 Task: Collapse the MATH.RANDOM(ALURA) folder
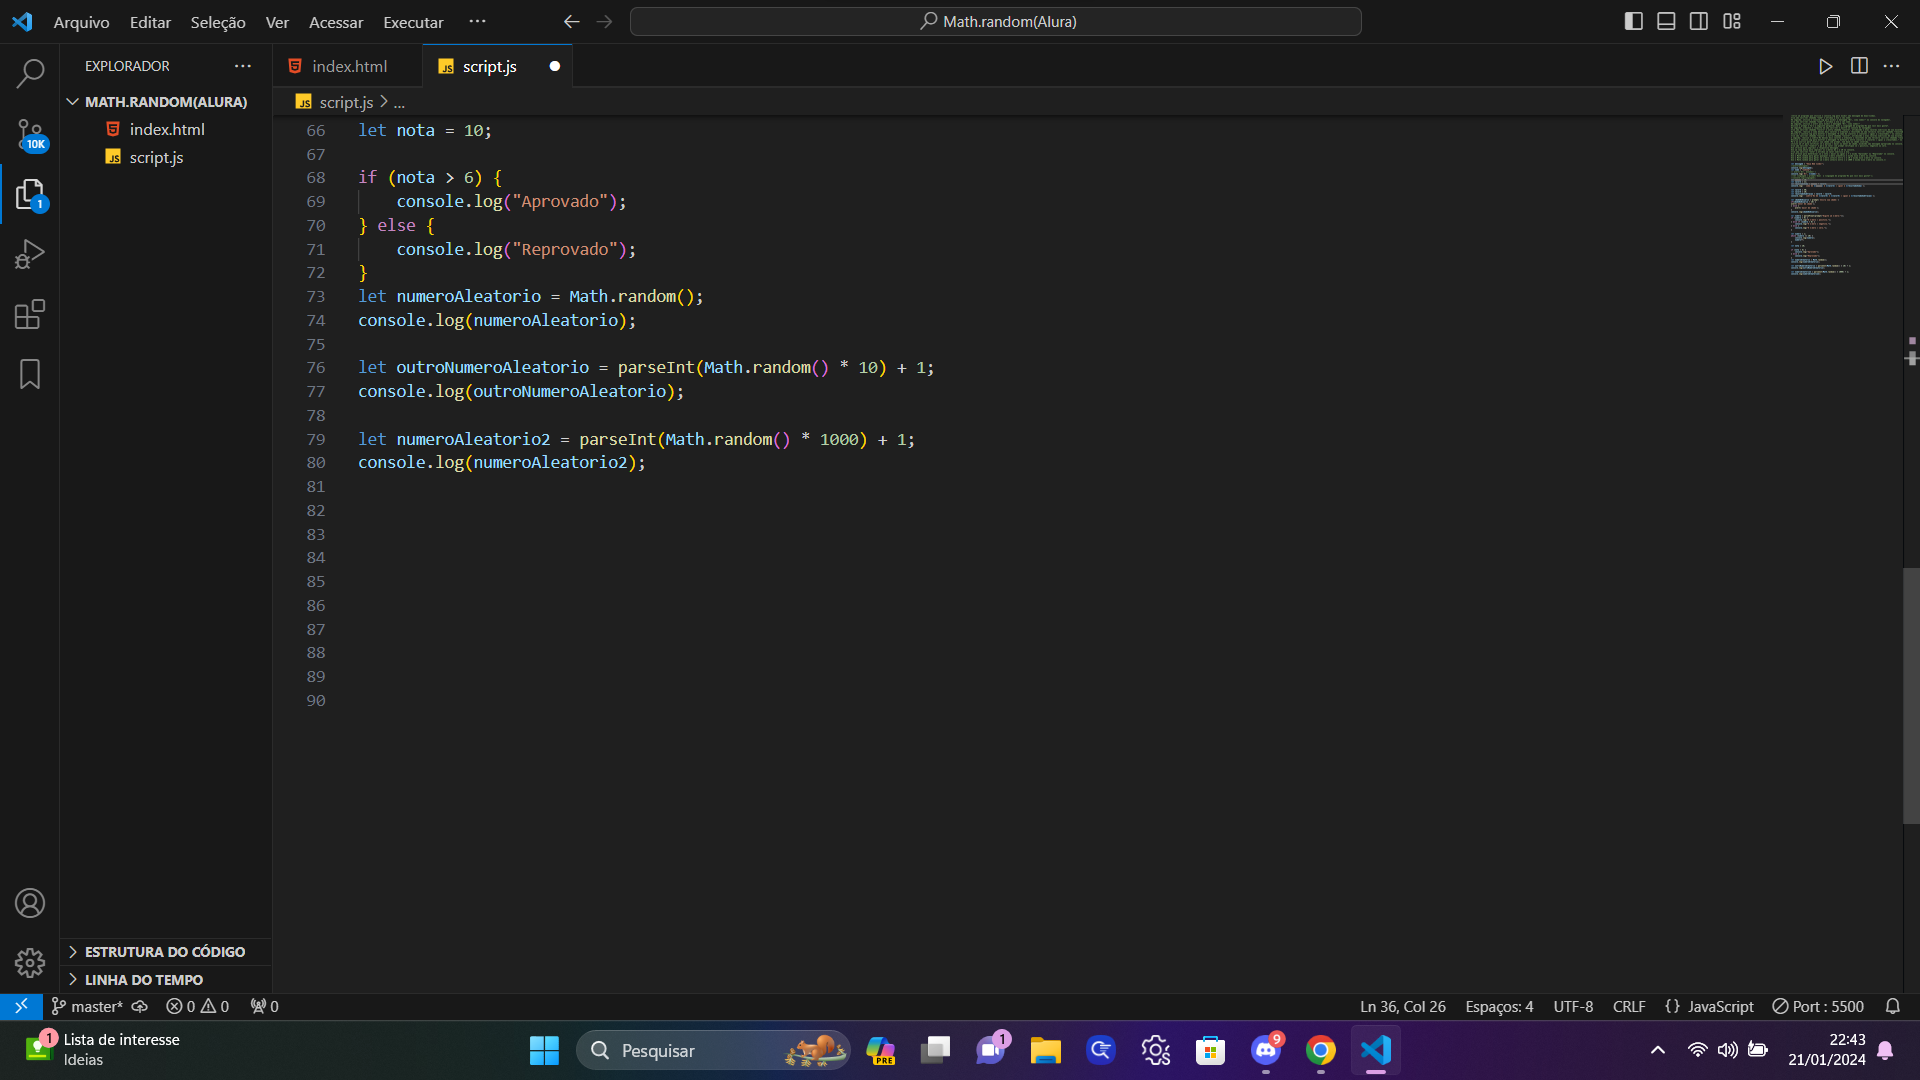tap(166, 102)
